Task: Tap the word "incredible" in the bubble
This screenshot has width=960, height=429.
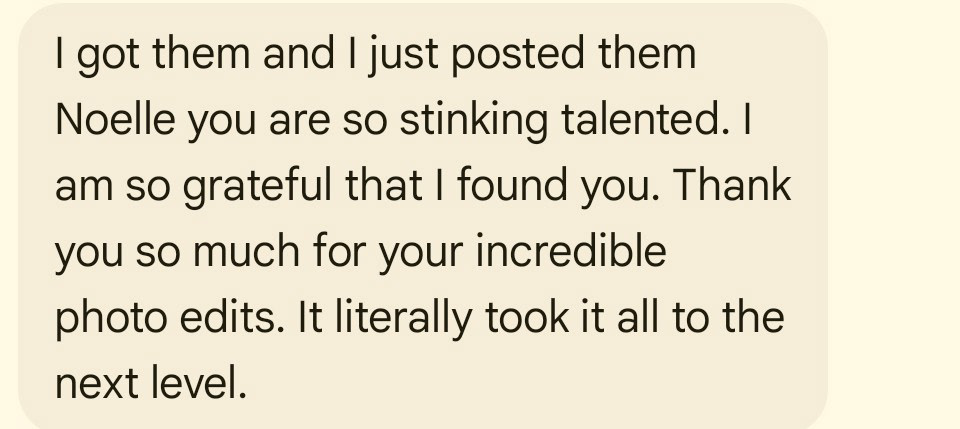Action: [x=570, y=252]
